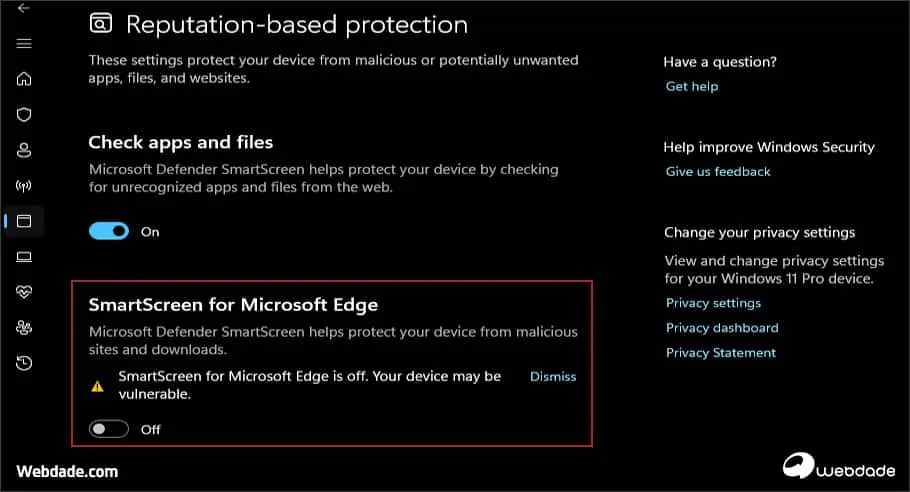
Task: Click the Get help link
Action: coord(692,87)
